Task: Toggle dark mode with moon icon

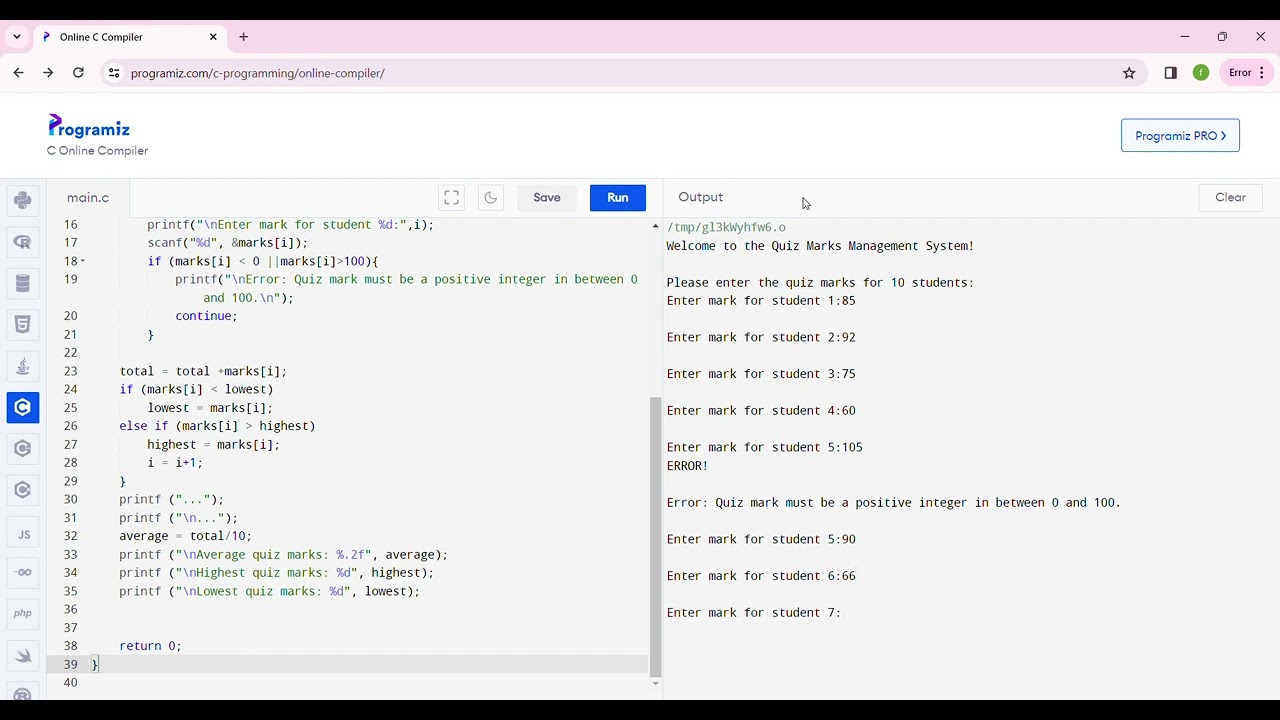Action: coord(490,198)
